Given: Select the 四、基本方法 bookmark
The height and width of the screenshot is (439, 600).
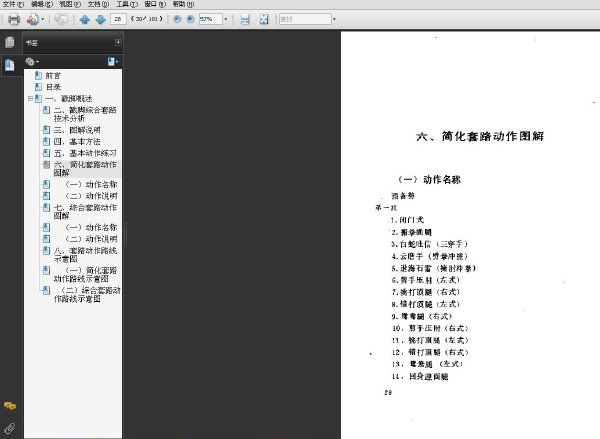Looking at the screenshot, I should click(x=77, y=141).
